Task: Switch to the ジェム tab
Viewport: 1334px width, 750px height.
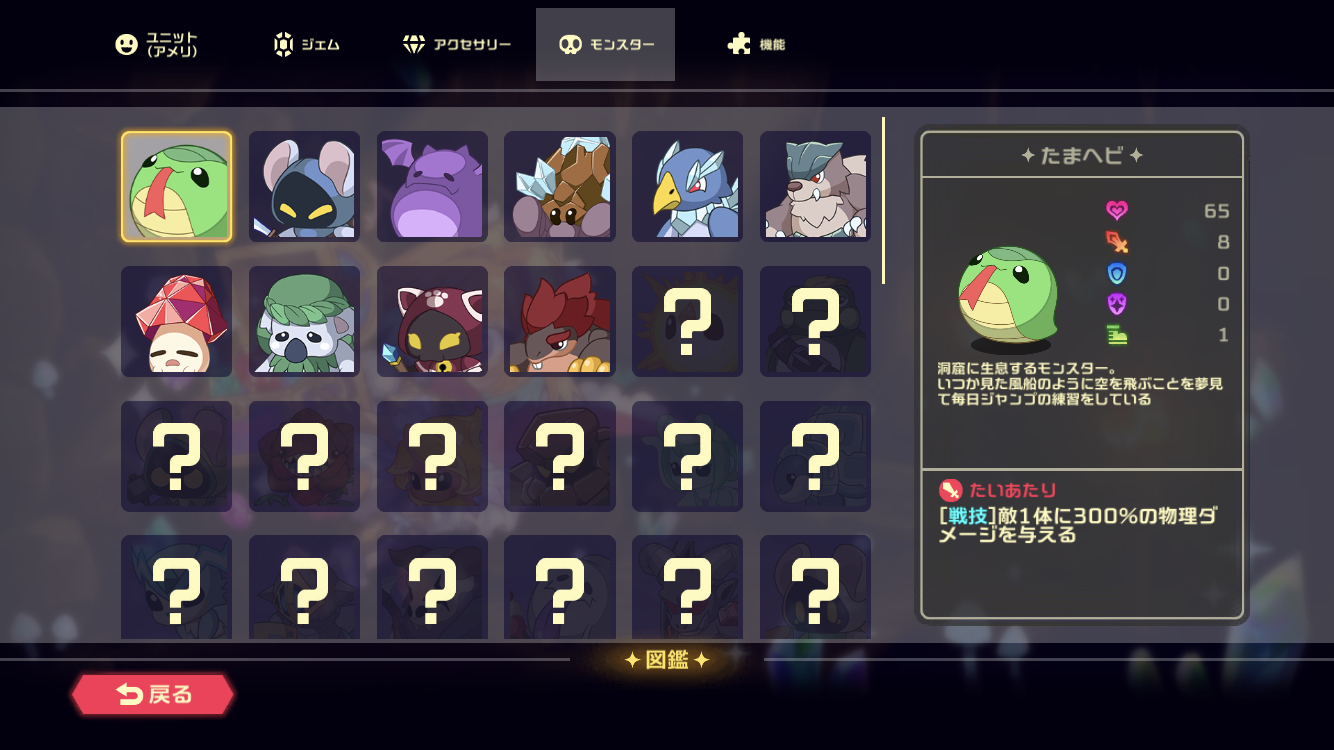Action: coord(307,45)
